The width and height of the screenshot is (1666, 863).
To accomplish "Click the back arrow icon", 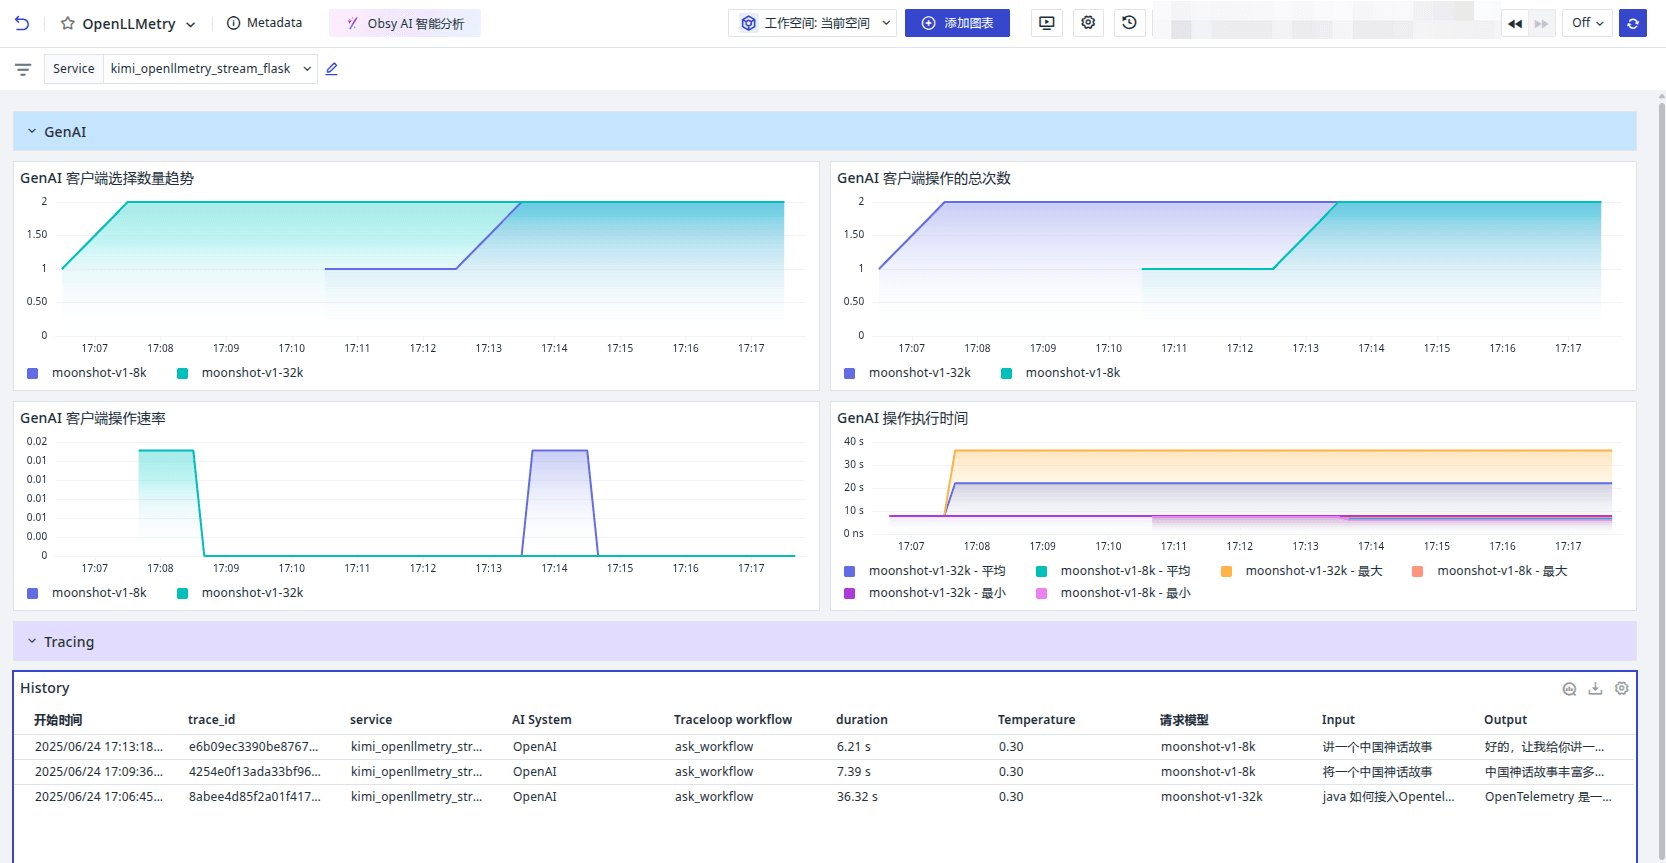I will (22, 23).
